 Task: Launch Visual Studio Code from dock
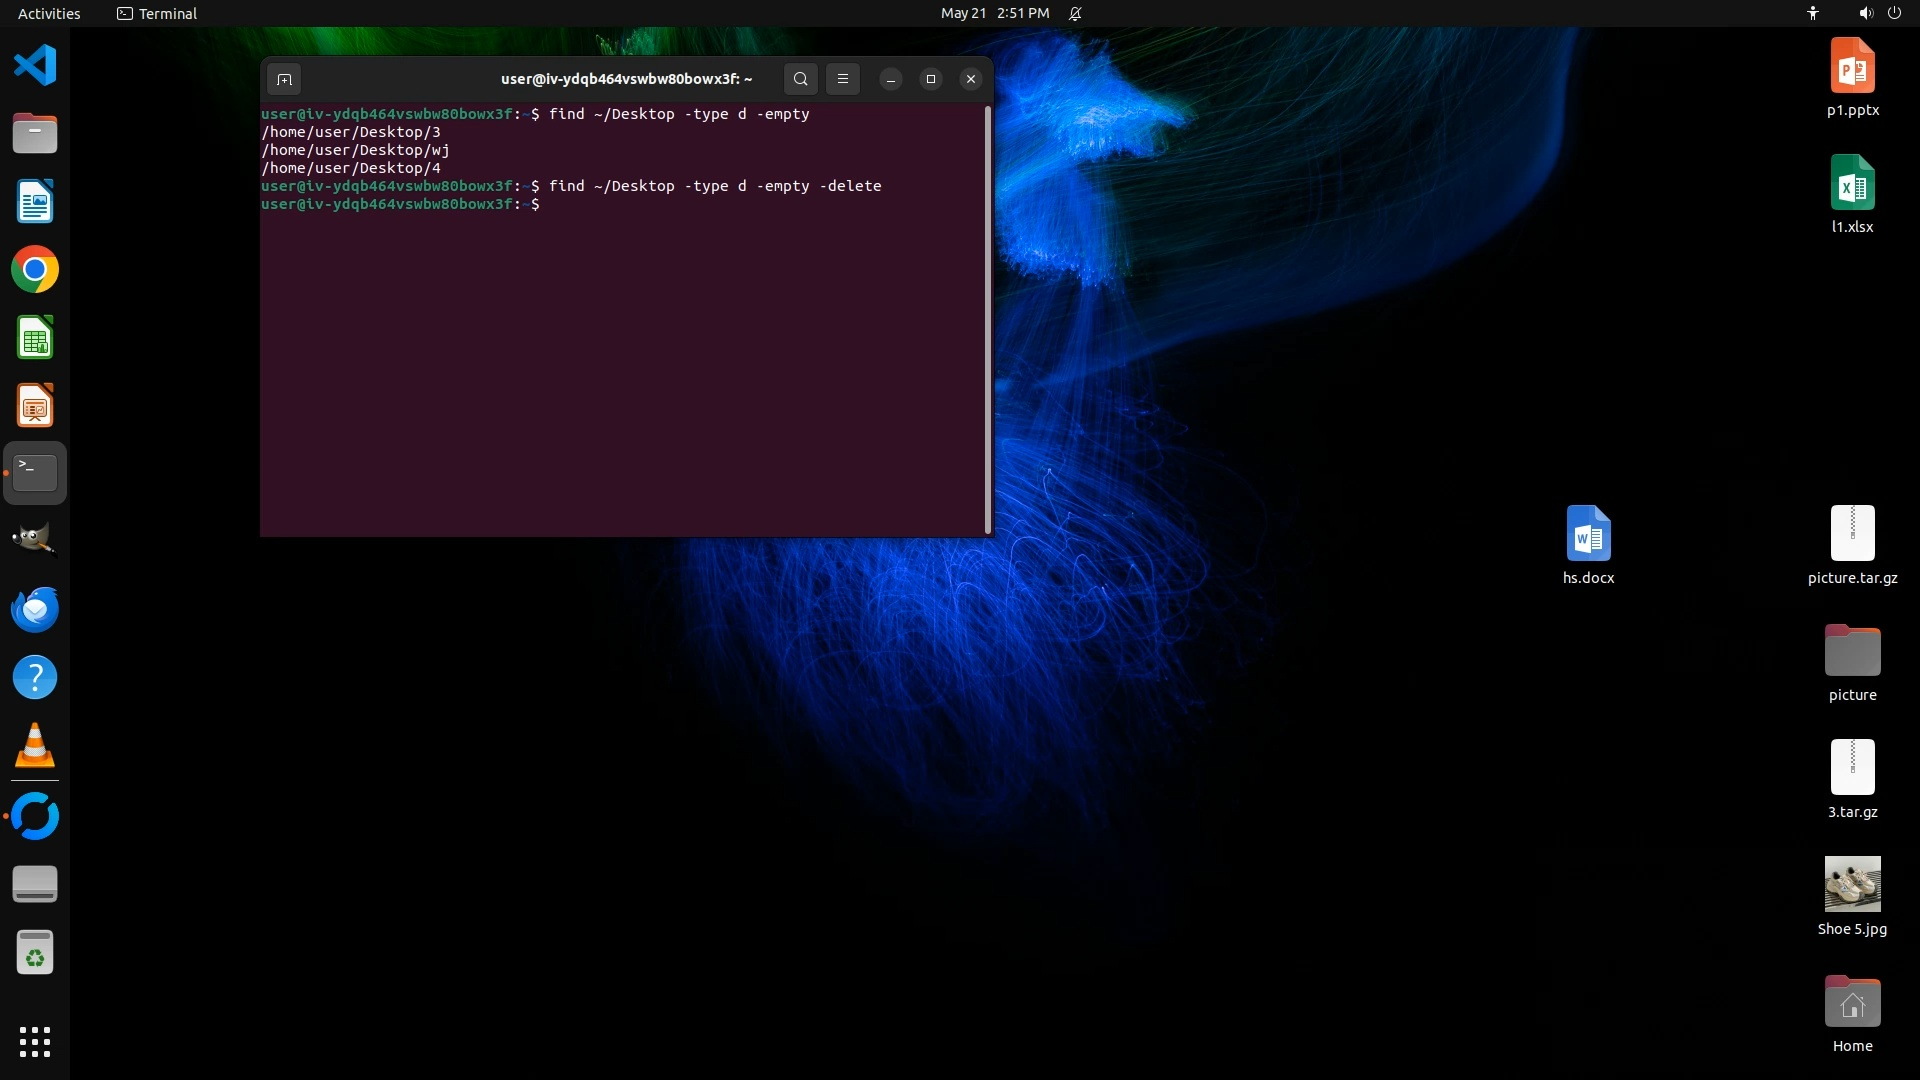coord(35,66)
